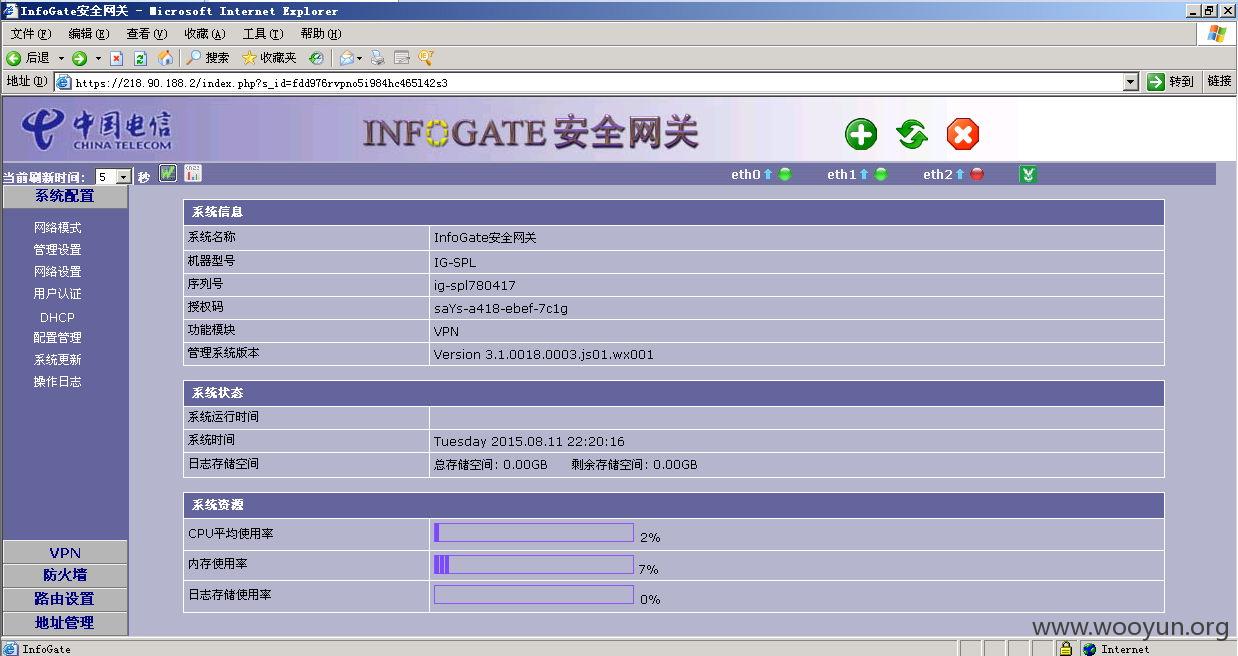Open the 工具(T) menu
The height and width of the screenshot is (656, 1238).
tap(263, 34)
